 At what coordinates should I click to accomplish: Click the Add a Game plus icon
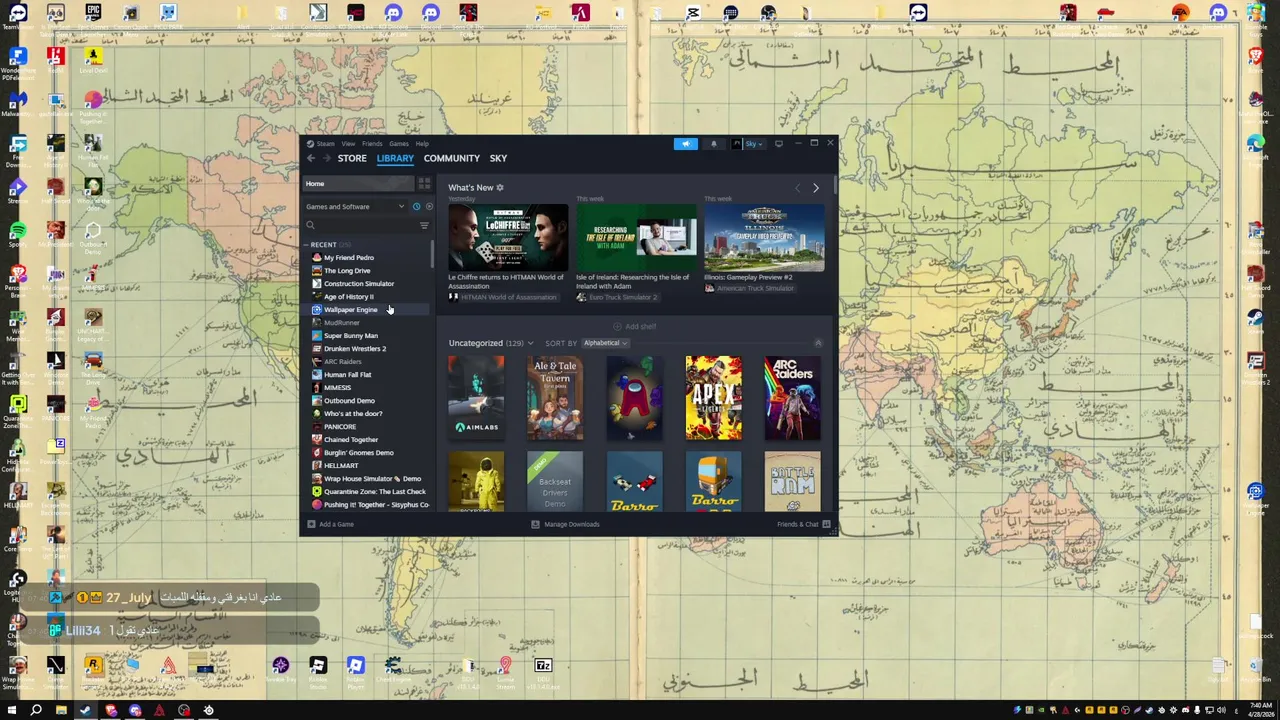(311, 524)
